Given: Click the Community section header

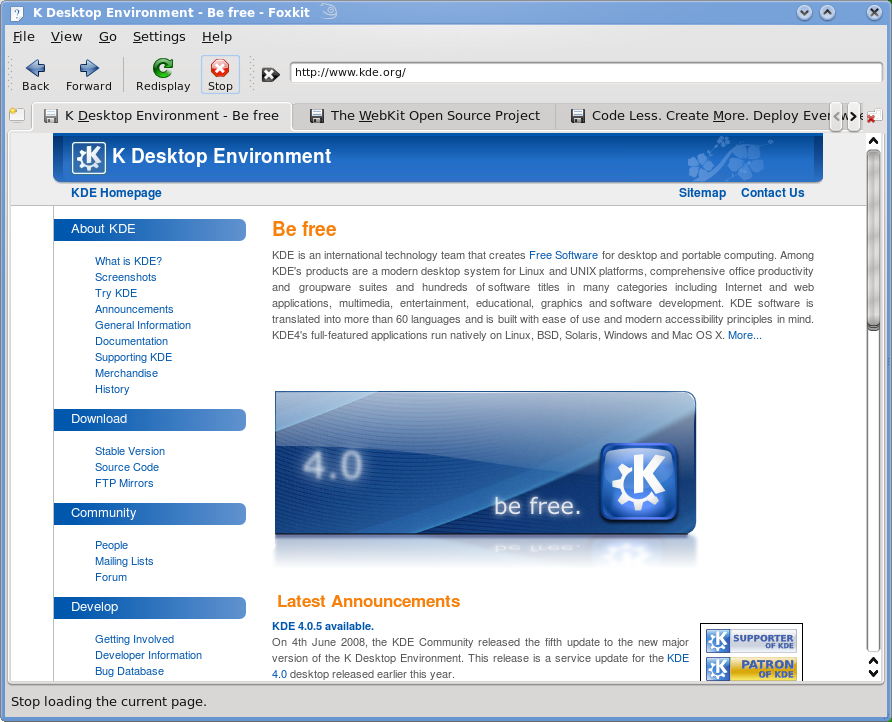Looking at the screenshot, I should coord(150,513).
